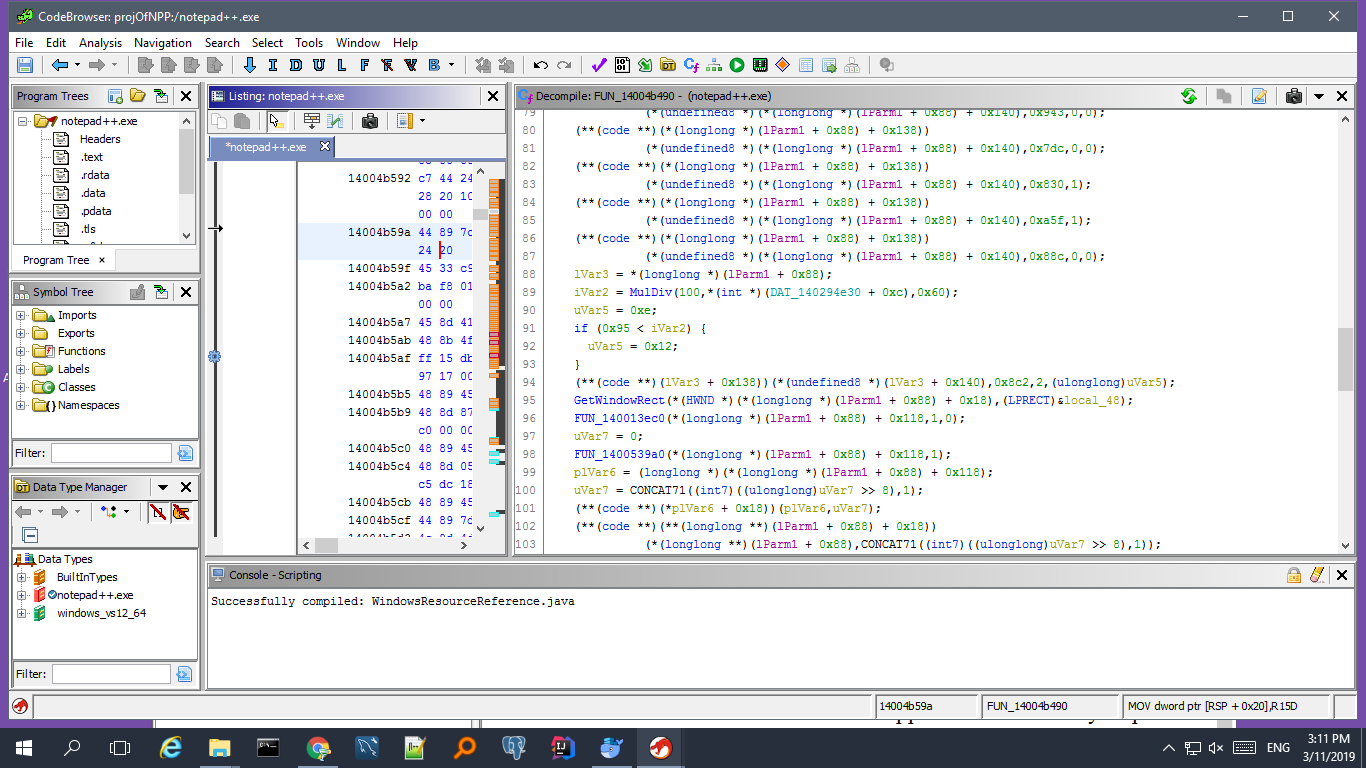The height and width of the screenshot is (769, 1366).
Task: Clear the Console with the eraser icon
Action: tap(1317, 575)
